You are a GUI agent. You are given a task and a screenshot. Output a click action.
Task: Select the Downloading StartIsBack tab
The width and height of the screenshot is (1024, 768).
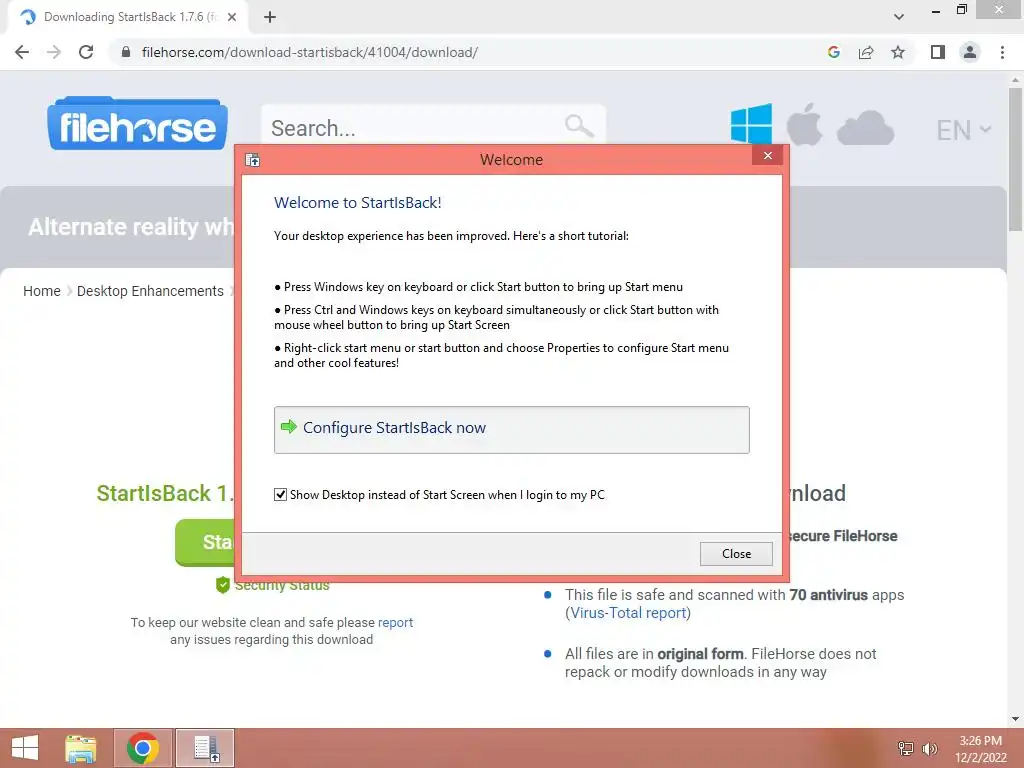click(x=127, y=17)
